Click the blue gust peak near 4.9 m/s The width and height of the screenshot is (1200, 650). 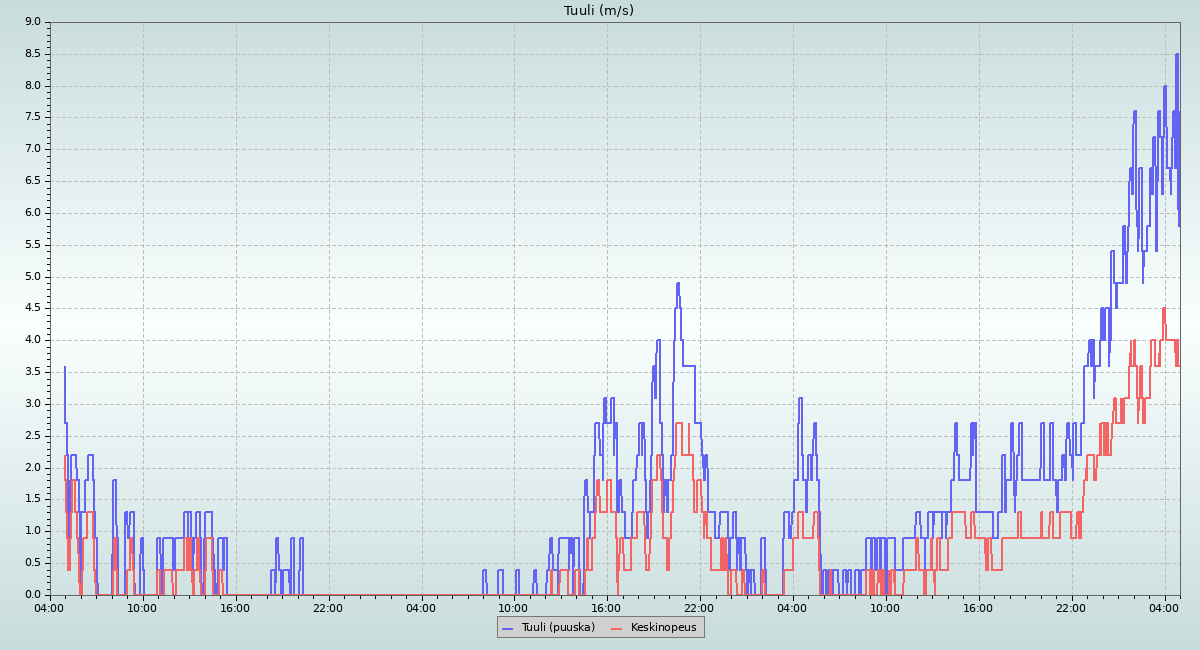[x=677, y=284]
